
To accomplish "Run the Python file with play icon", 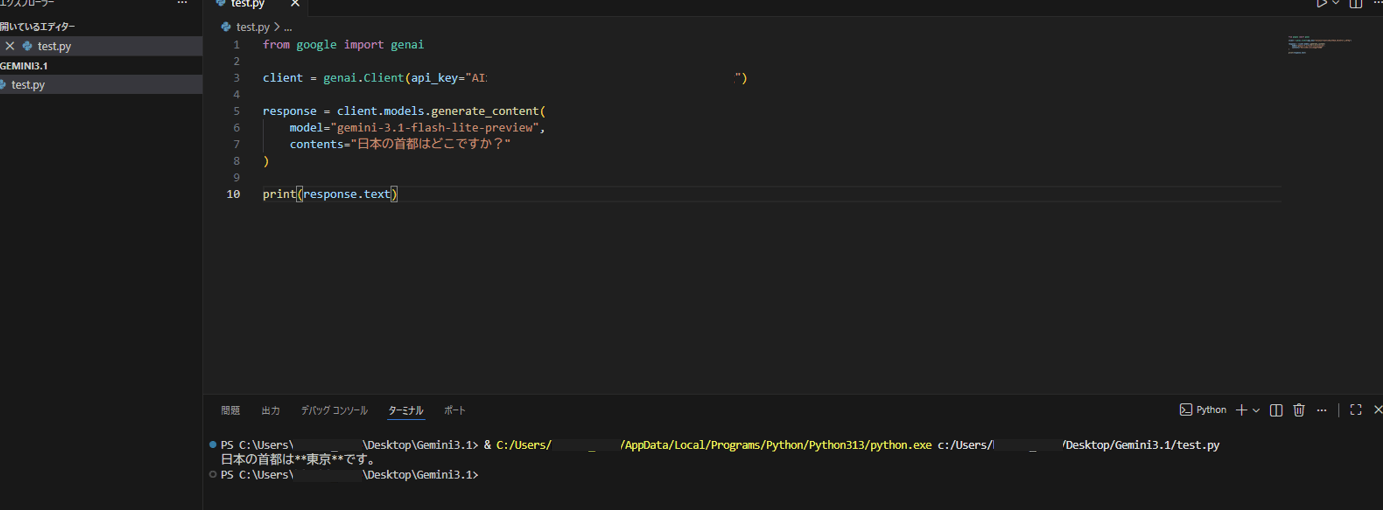I will tap(1321, 4).
